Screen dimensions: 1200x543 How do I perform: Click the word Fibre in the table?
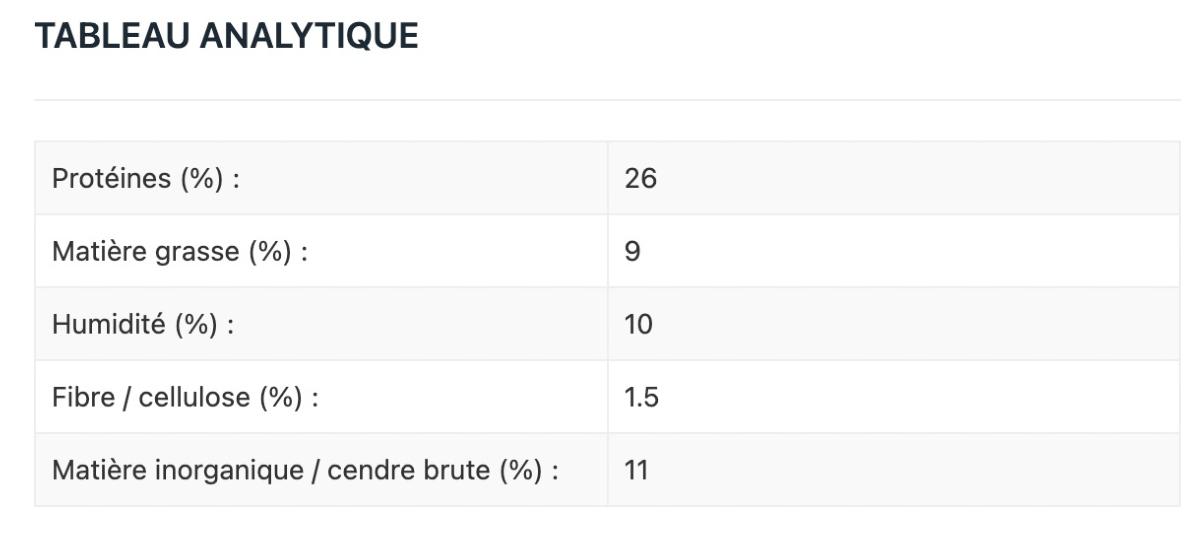pos(75,398)
